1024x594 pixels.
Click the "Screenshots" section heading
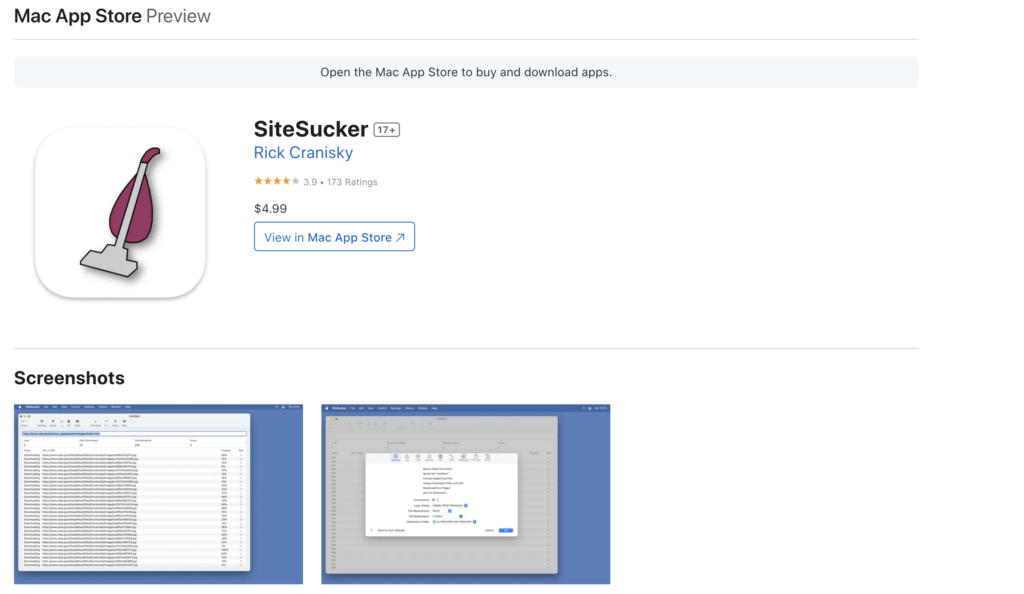[69, 378]
